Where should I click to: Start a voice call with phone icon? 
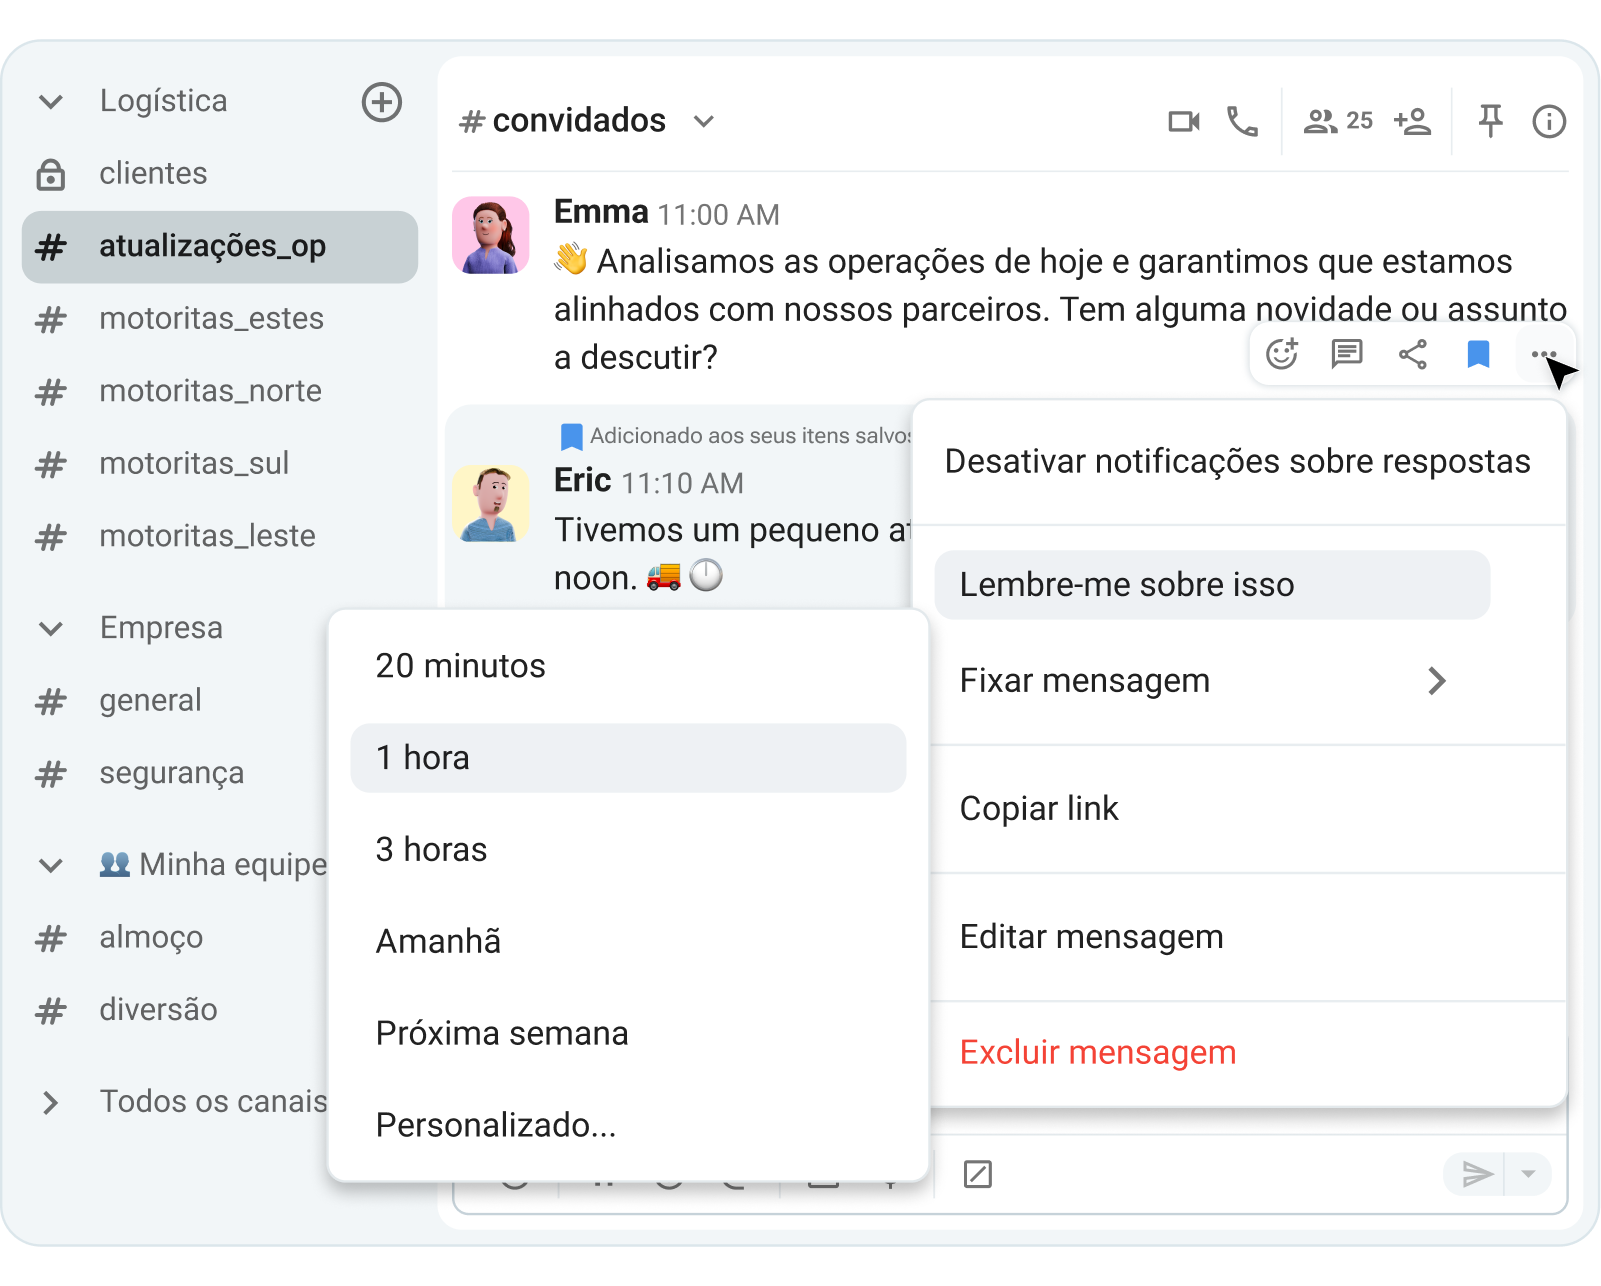[x=1243, y=122]
